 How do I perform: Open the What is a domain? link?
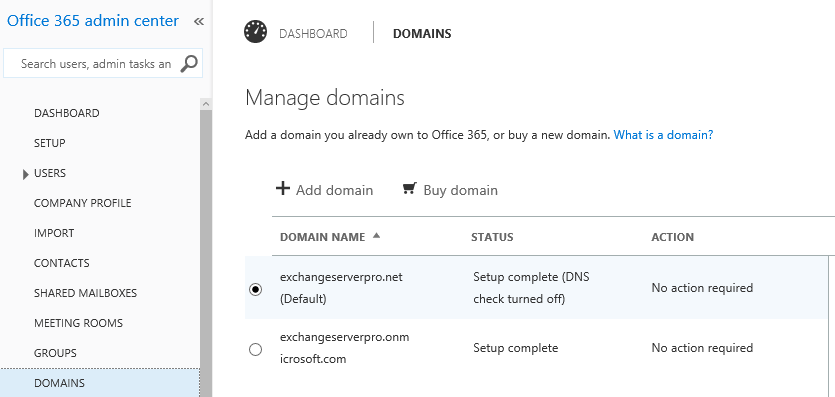[x=664, y=135]
